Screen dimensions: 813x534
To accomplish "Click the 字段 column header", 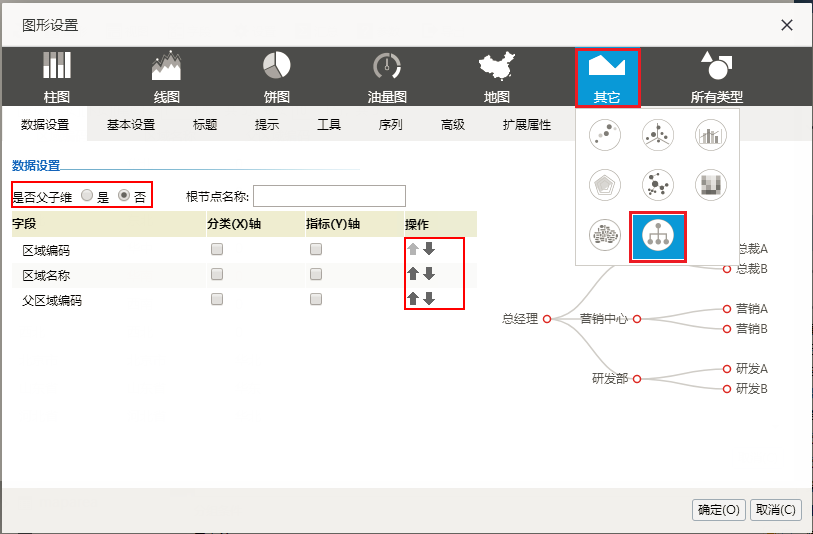I will [x=109, y=223].
